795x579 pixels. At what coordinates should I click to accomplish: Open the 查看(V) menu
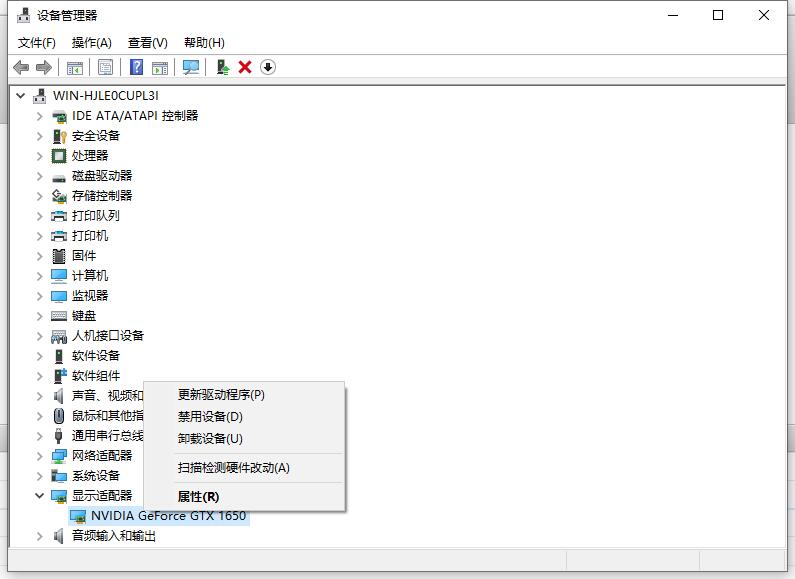pyautogui.click(x=147, y=42)
